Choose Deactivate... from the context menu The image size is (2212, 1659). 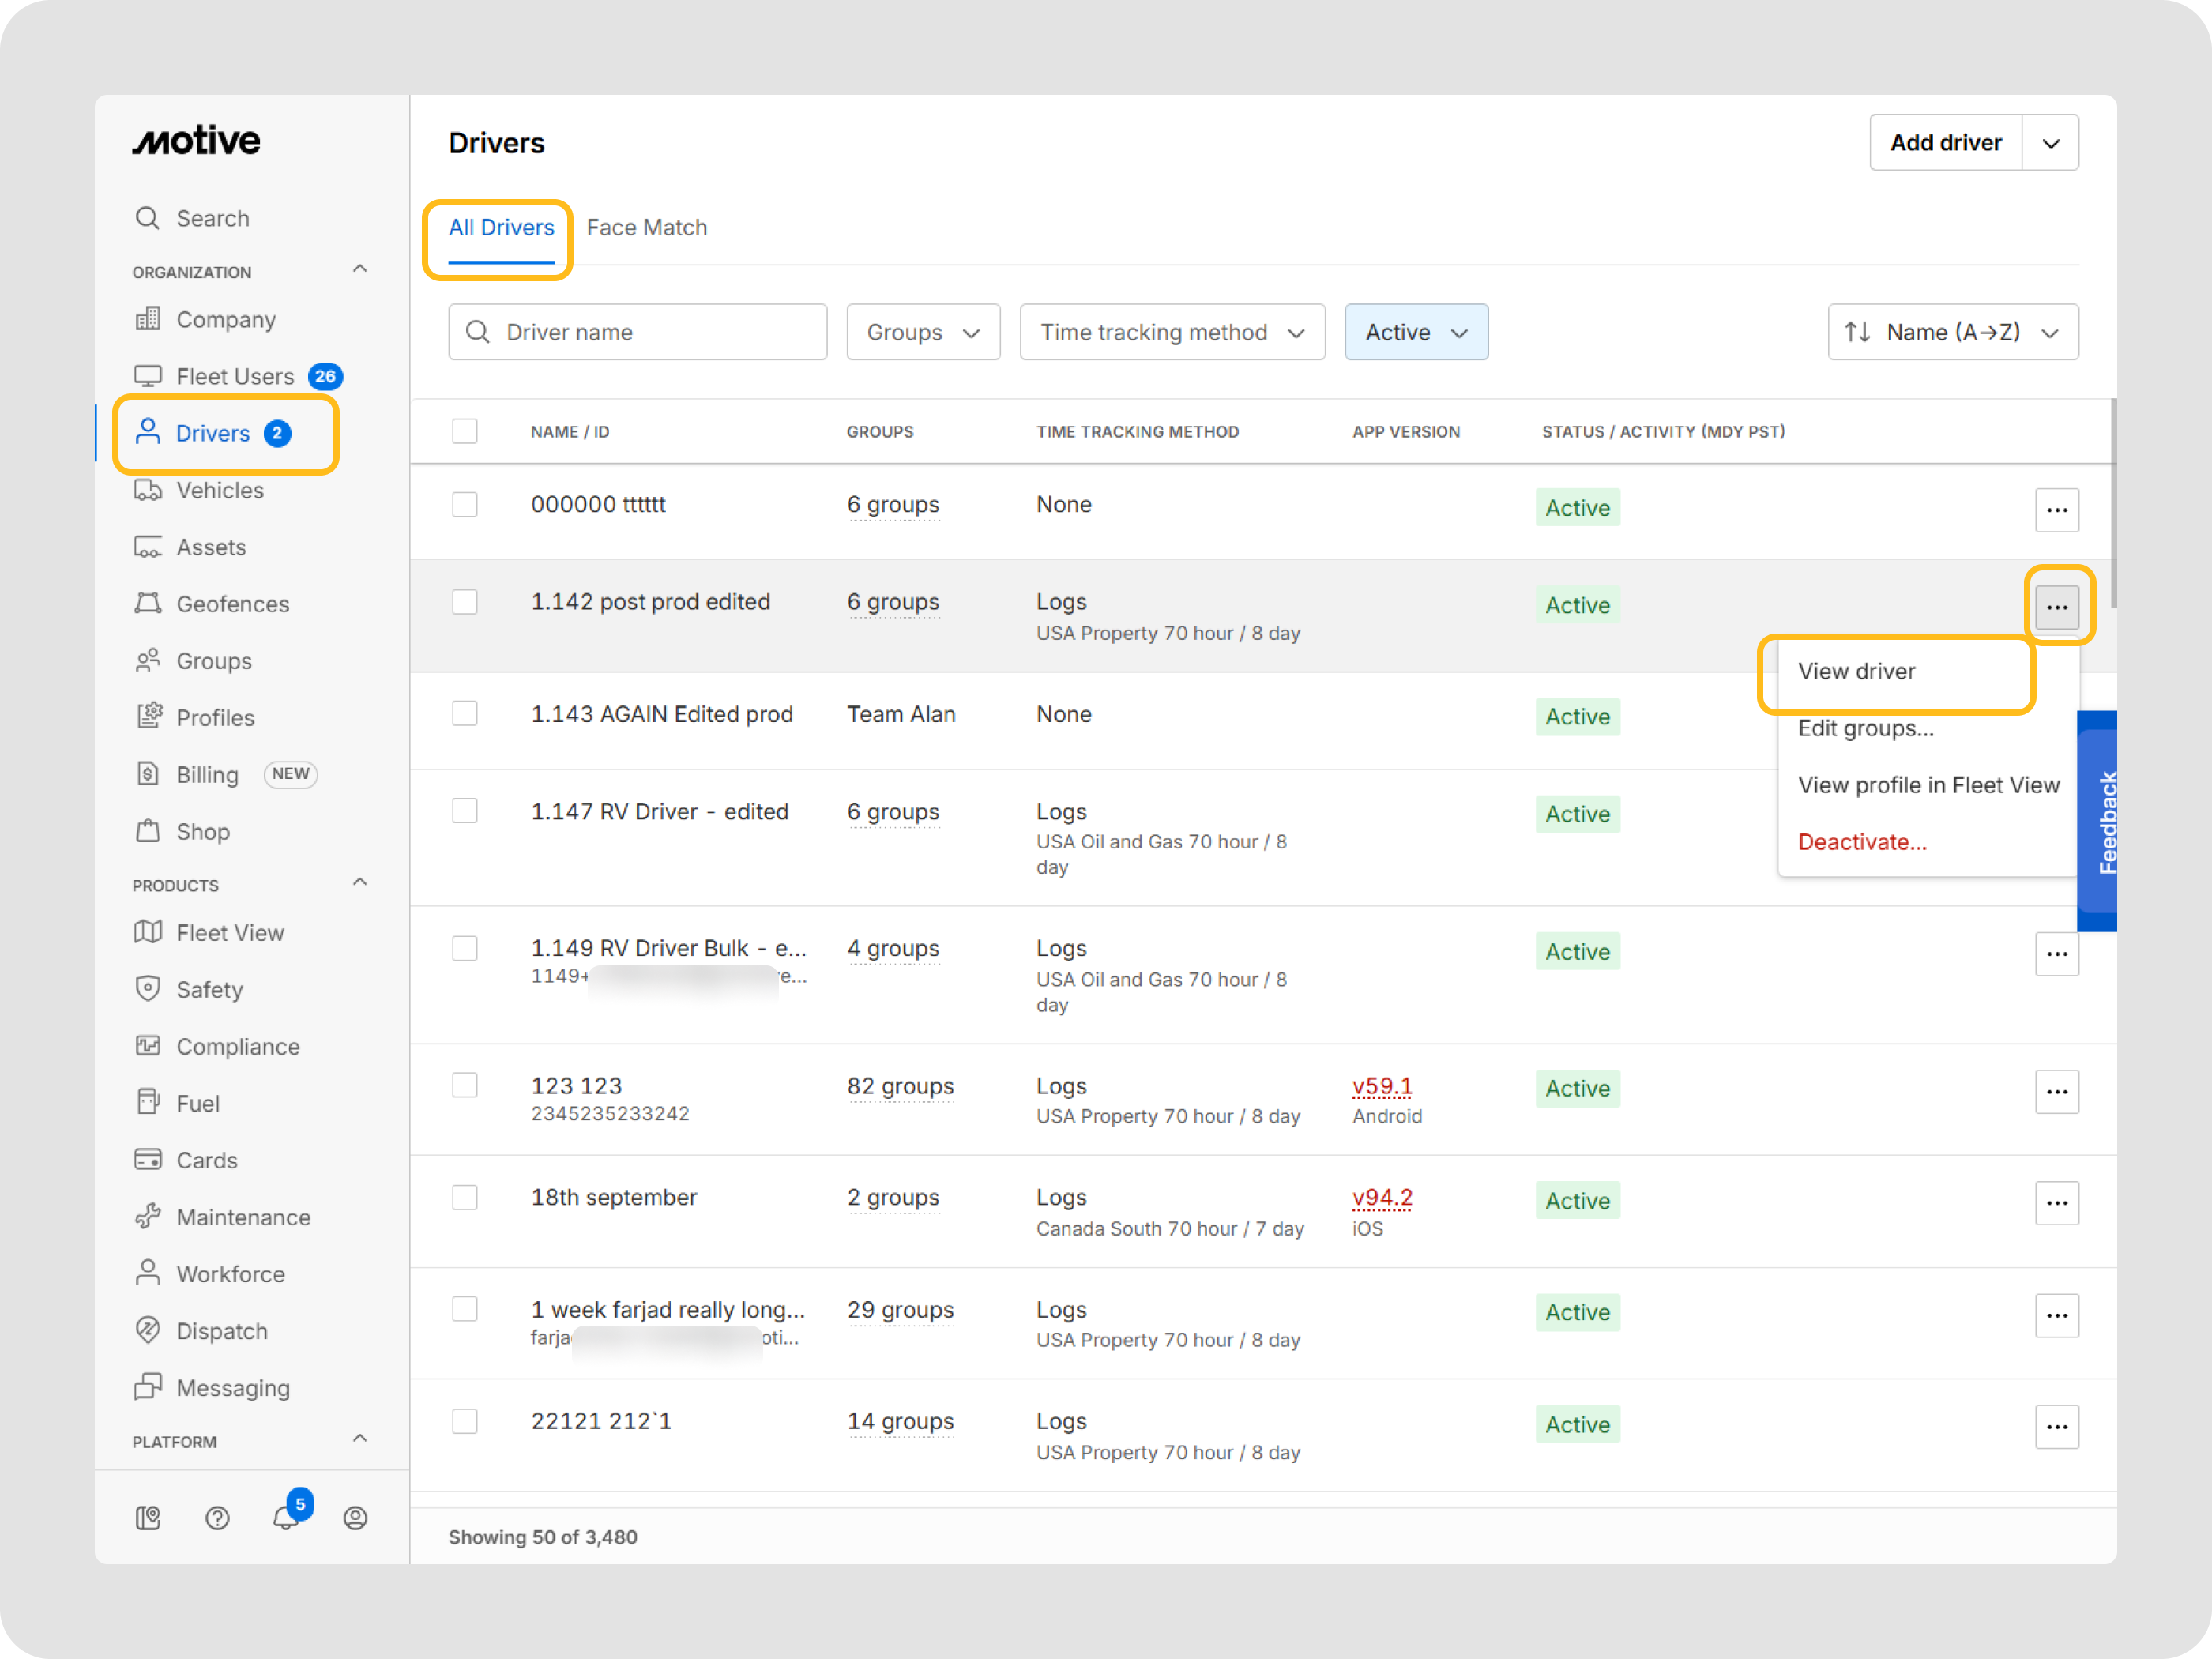(x=1861, y=842)
